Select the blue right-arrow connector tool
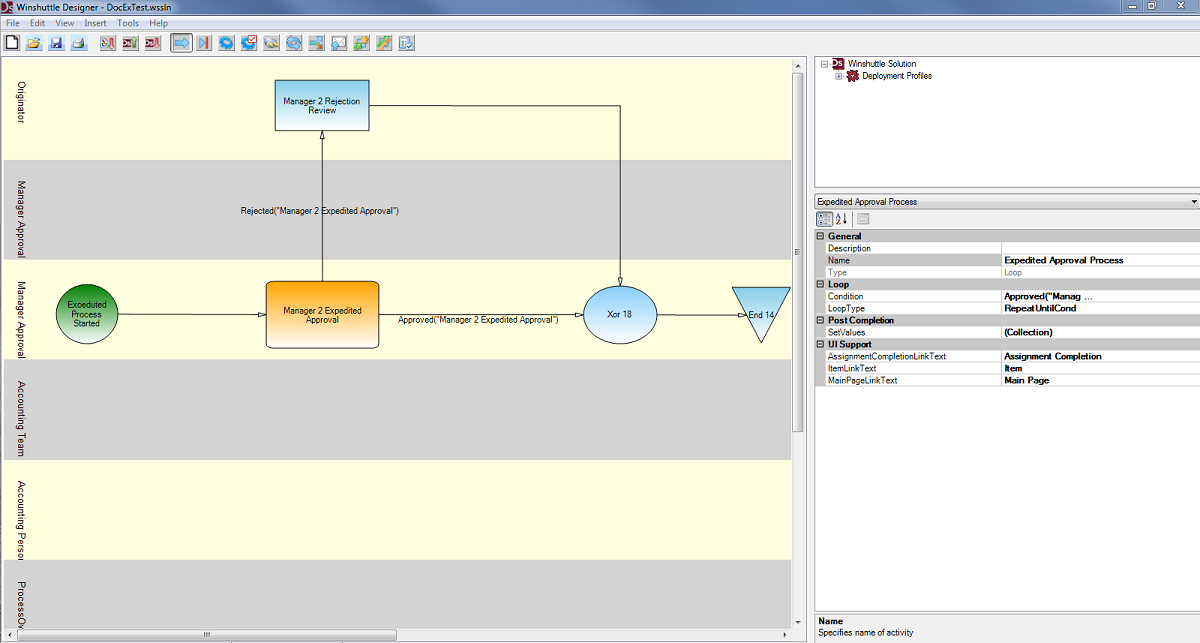Screen dimensions: 1200x643 click(x=181, y=43)
